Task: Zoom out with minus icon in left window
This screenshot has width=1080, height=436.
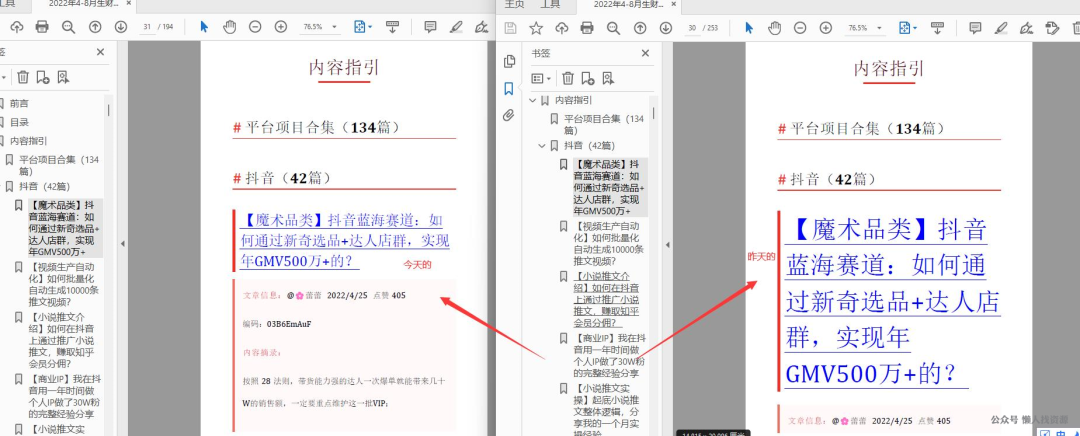Action: [x=255, y=27]
